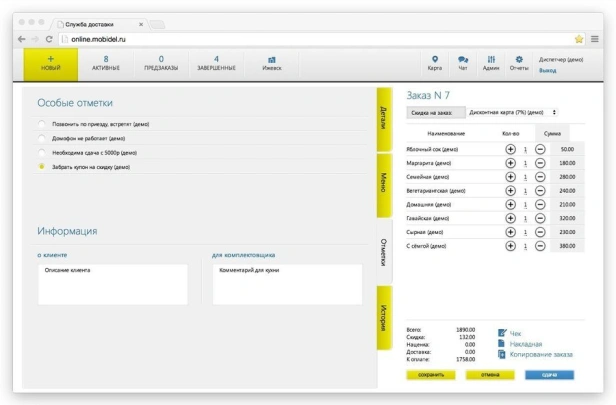Open the Дисконтная карта (7%) dropdown
This screenshot has width=616, height=405.
click(x=513, y=112)
